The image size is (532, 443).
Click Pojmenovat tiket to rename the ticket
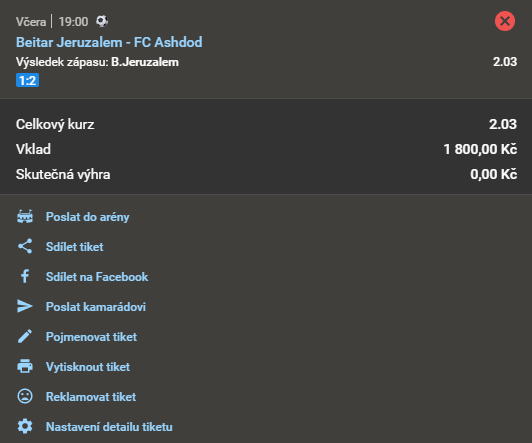point(91,337)
